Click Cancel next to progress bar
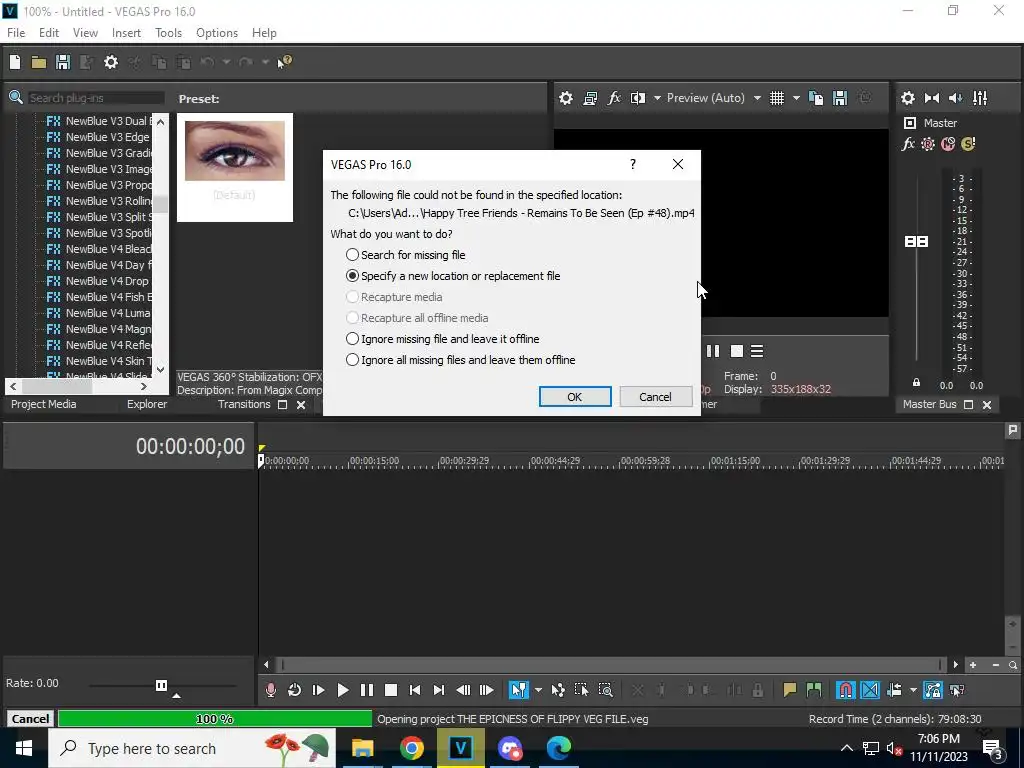 pyautogui.click(x=30, y=718)
